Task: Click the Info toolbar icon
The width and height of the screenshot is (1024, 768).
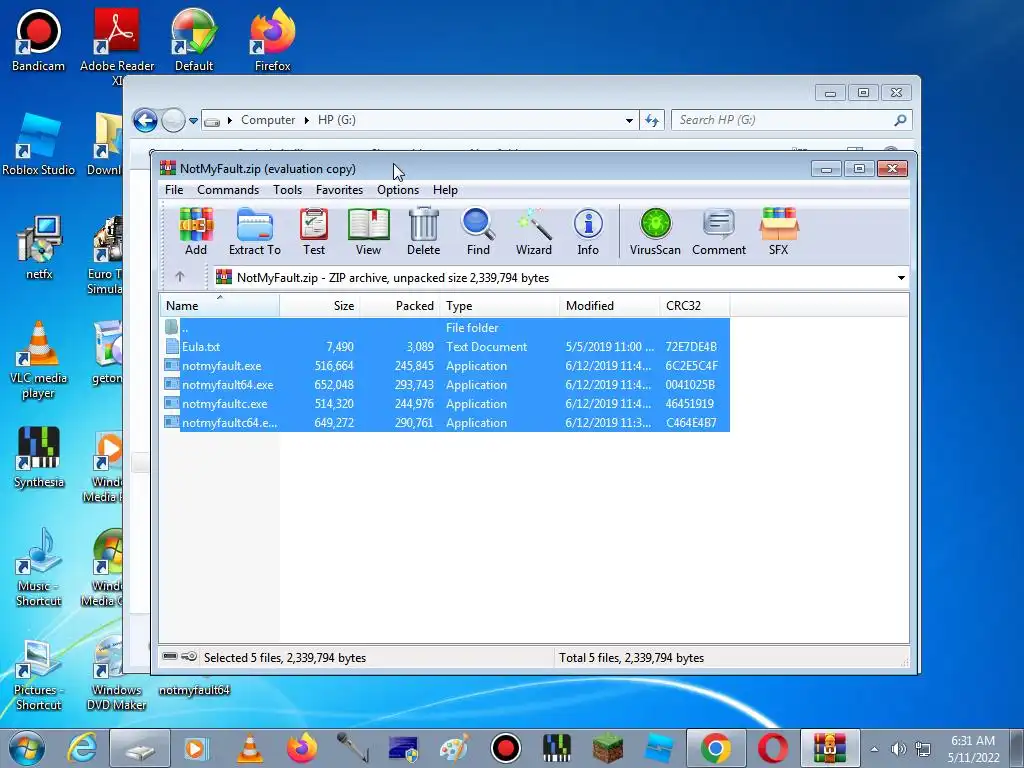Action: 588,232
